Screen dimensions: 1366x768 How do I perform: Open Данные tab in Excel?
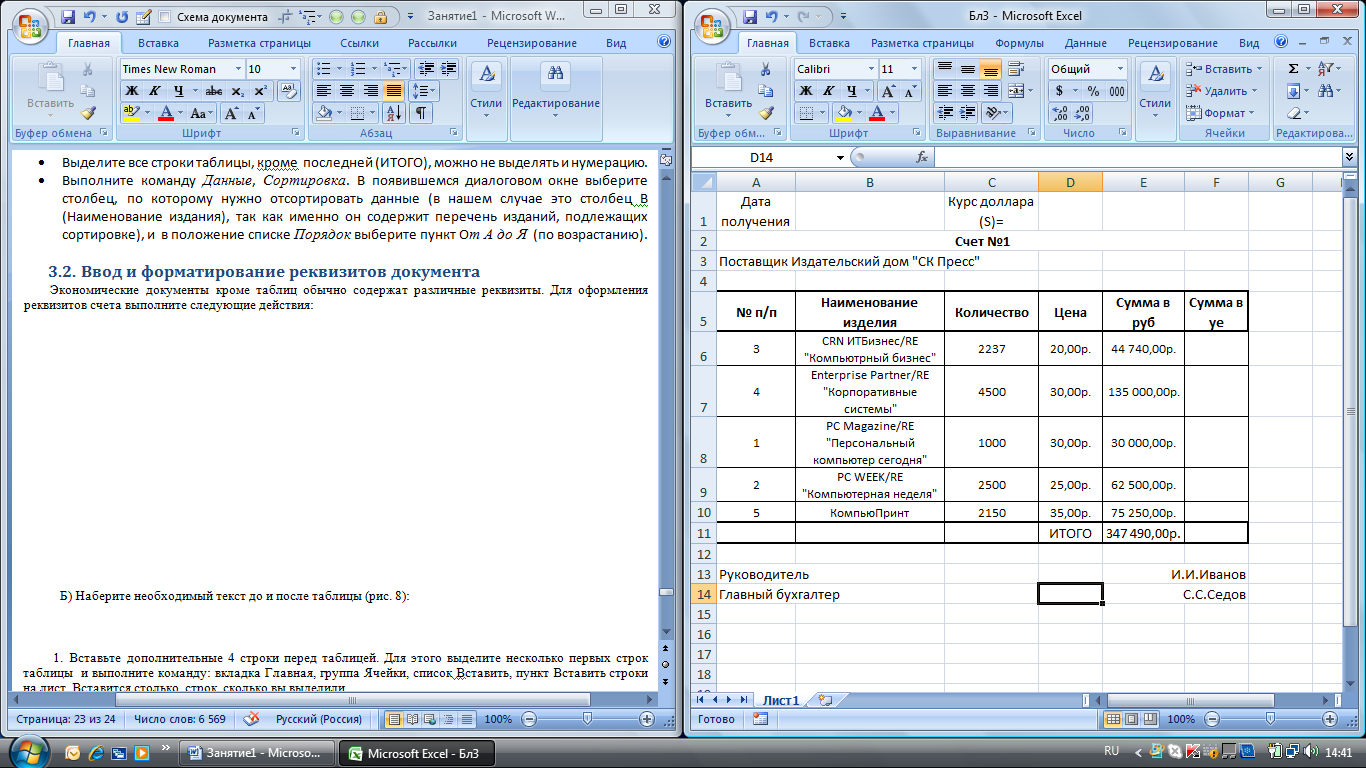coord(1085,43)
